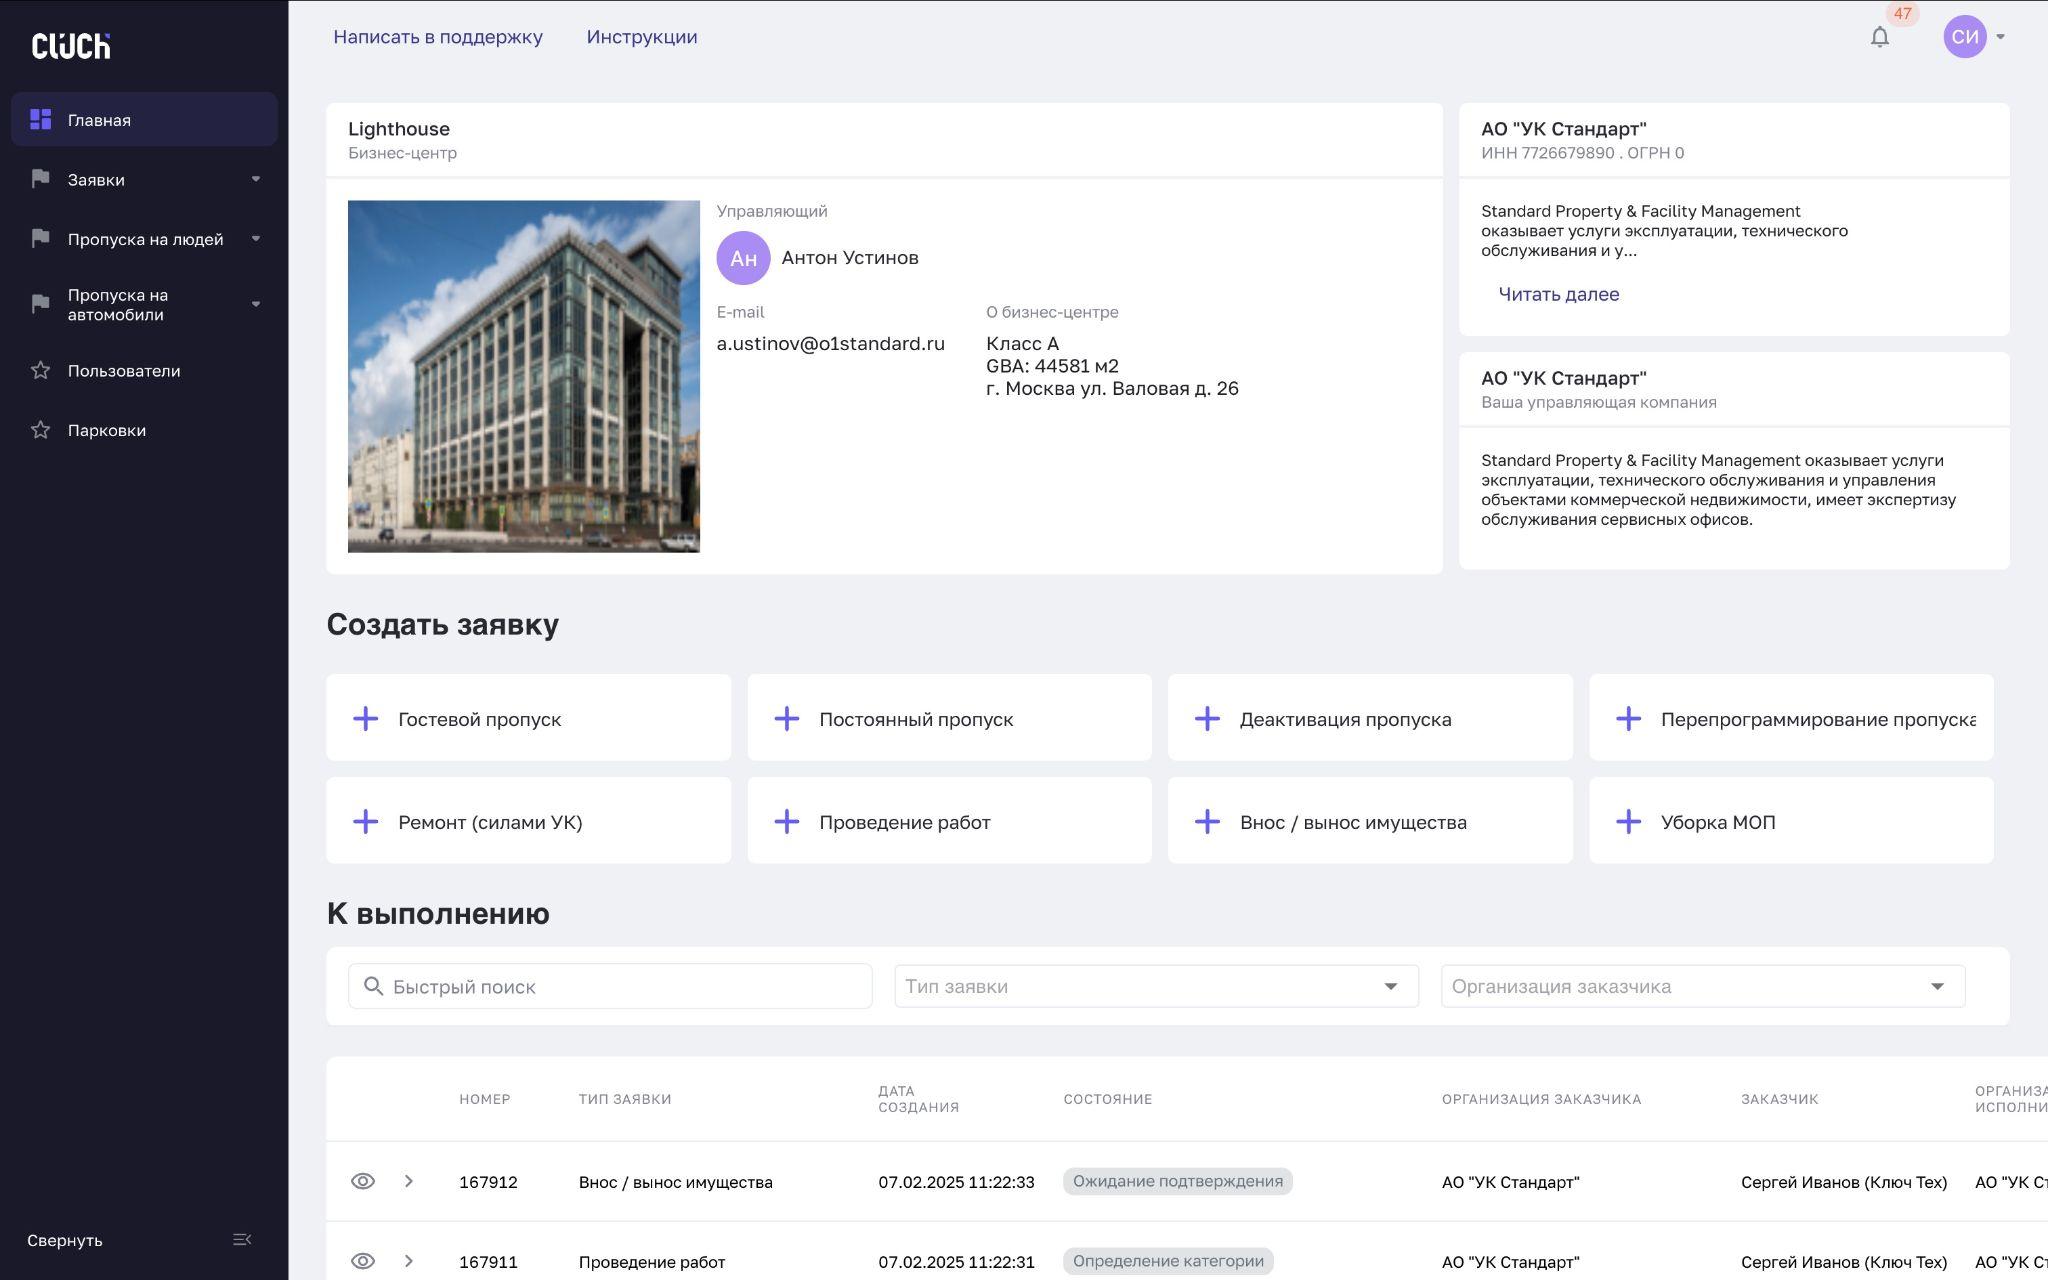Click the plus icon for Уборка МОП
2048x1280 pixels.
point(1629,822)
